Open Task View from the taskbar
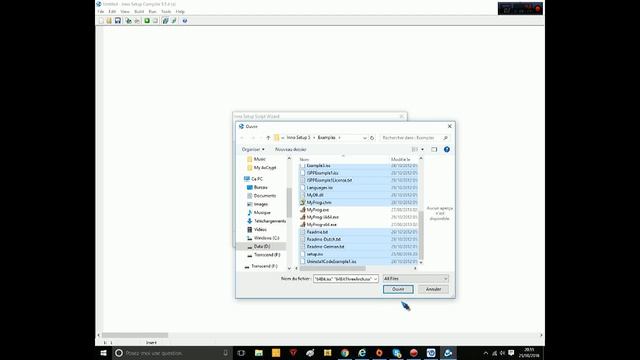The width and height of the screenshot is (640, 360). pyautogui.click(x=241, y=353)
